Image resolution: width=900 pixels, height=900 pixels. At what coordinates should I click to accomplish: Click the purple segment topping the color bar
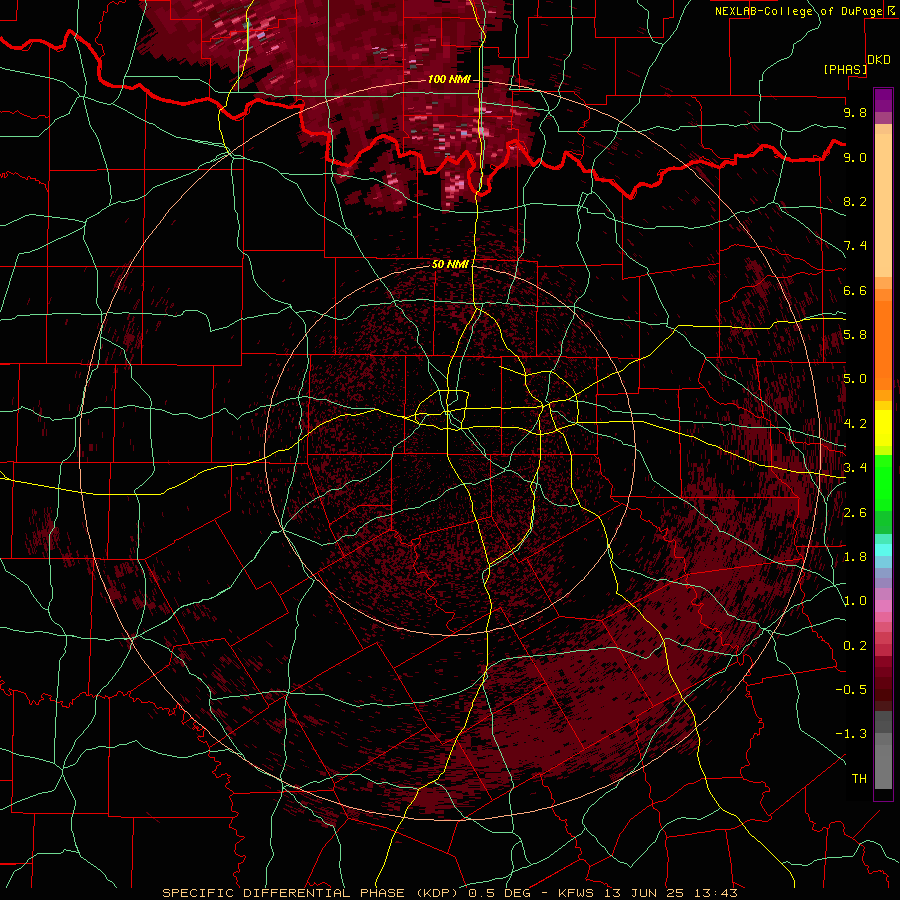click(x=883, y=100)
